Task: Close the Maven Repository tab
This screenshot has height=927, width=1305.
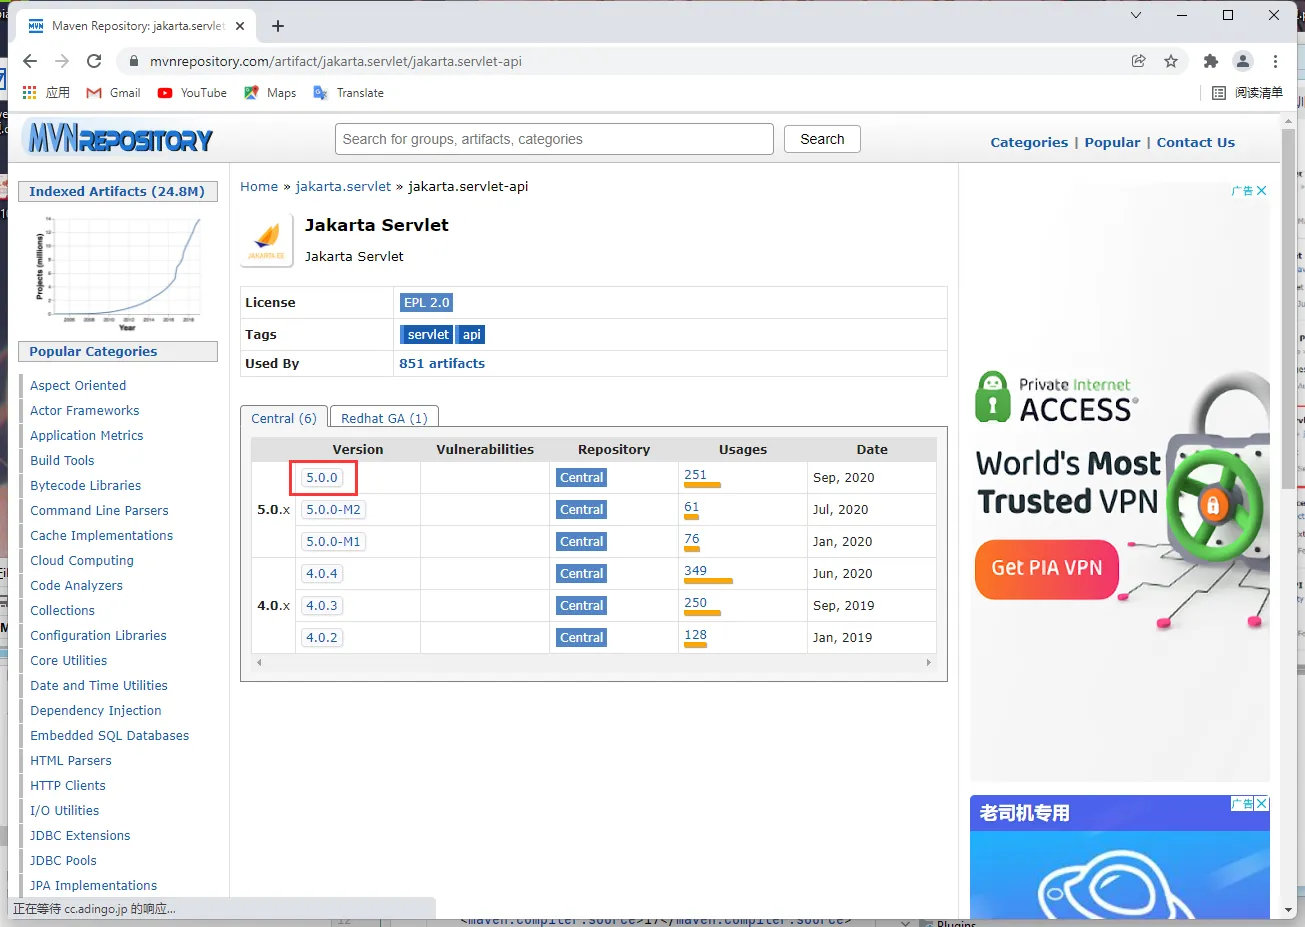Action: (x=240, y=26)
